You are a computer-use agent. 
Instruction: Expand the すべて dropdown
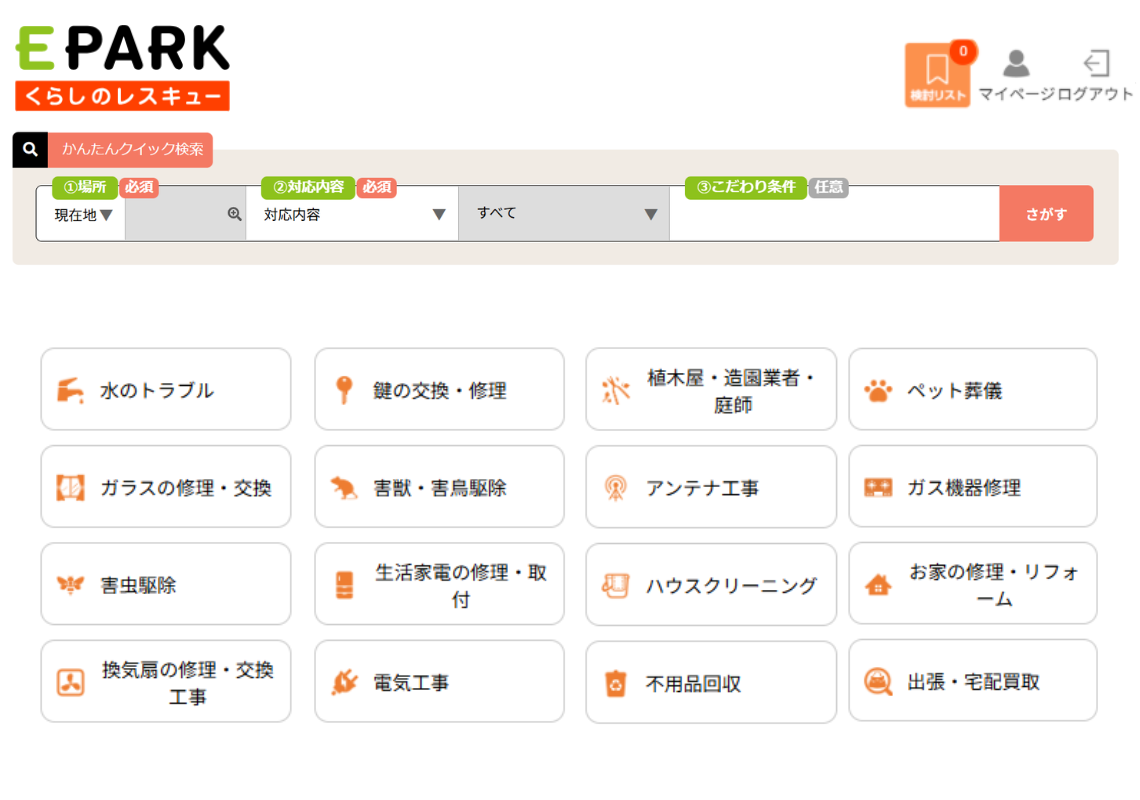(x=564, y=214)
